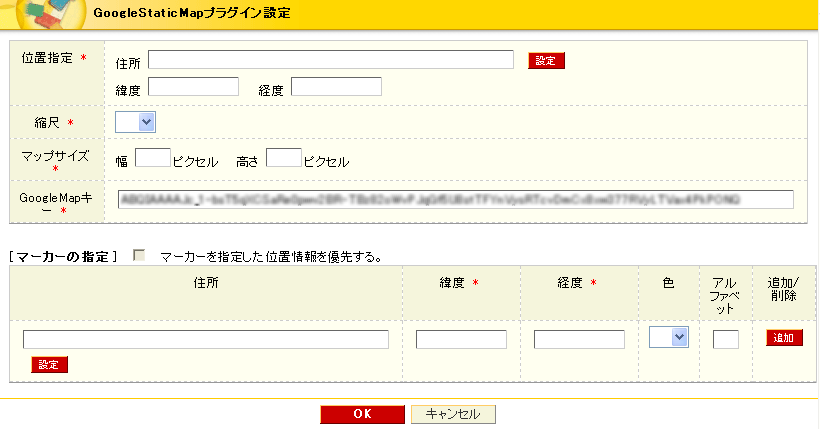The image size is (820, 429).
Task: Click the 設定 button under marker address
Action: click(49, 365)
